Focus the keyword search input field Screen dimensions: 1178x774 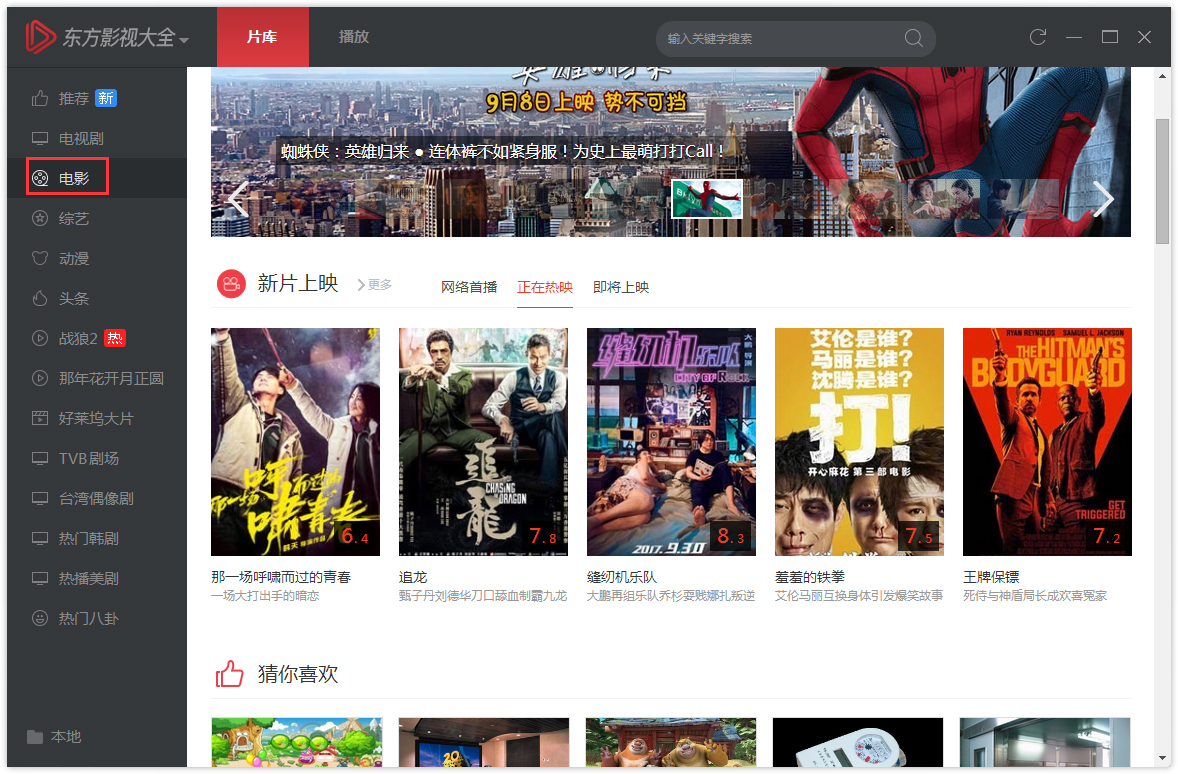point(781,38)
